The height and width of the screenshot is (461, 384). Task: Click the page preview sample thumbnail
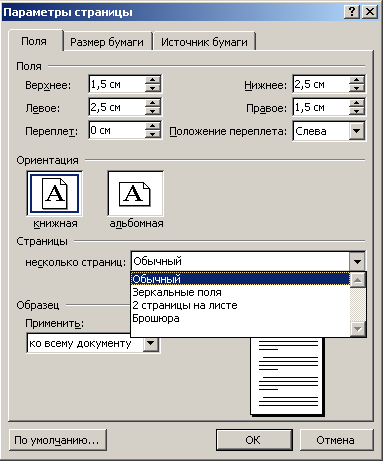point(287,376)
